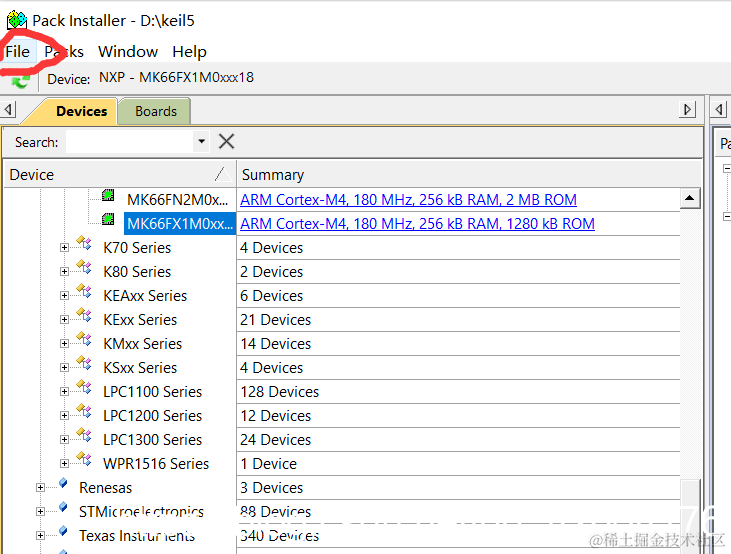
Task: Click the series icon beside WPR1516 Series
Action: coord(84,459)
